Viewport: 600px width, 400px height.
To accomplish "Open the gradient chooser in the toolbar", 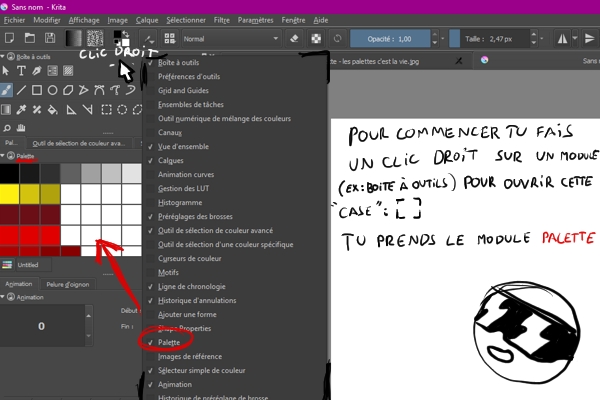I will click(x=73, y=38).
